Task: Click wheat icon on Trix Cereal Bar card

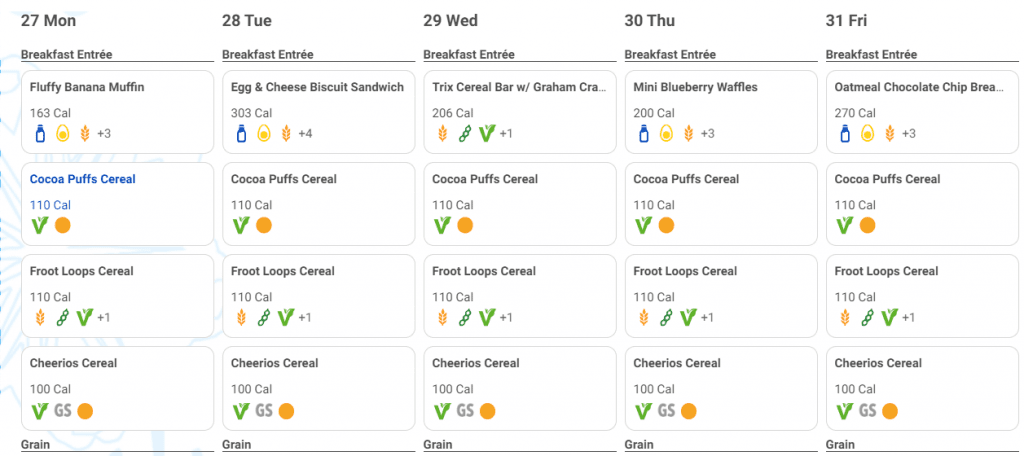Action: tap(443, 134)
